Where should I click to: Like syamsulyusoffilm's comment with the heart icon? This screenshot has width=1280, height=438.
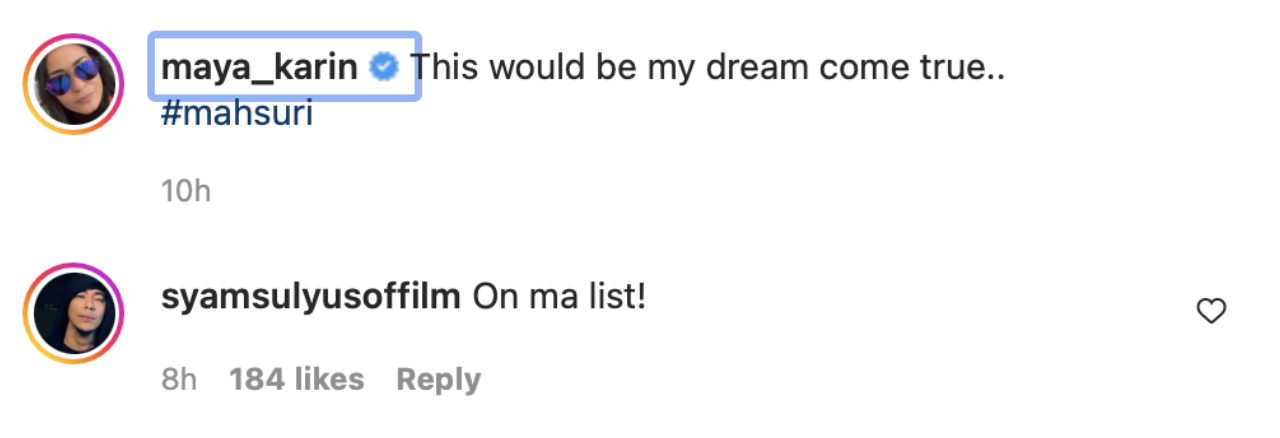pos(1211,312)
